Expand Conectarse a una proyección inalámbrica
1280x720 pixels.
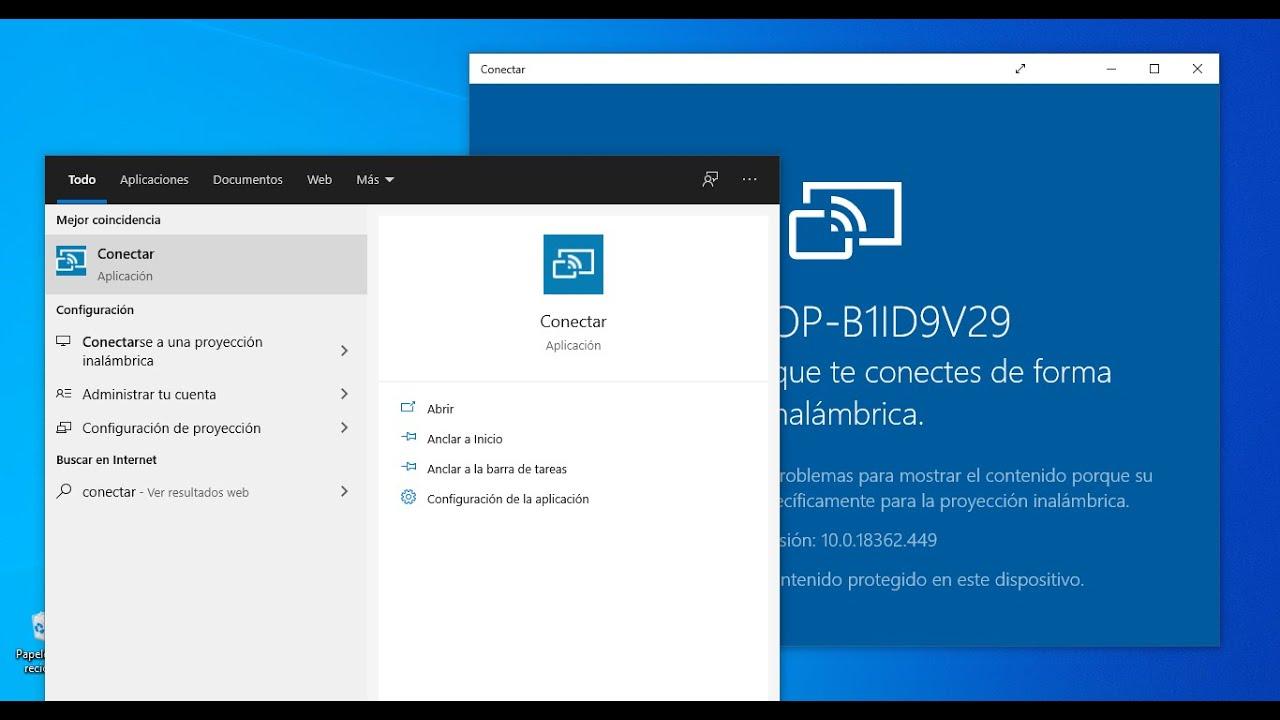click(x=344, y=351)
